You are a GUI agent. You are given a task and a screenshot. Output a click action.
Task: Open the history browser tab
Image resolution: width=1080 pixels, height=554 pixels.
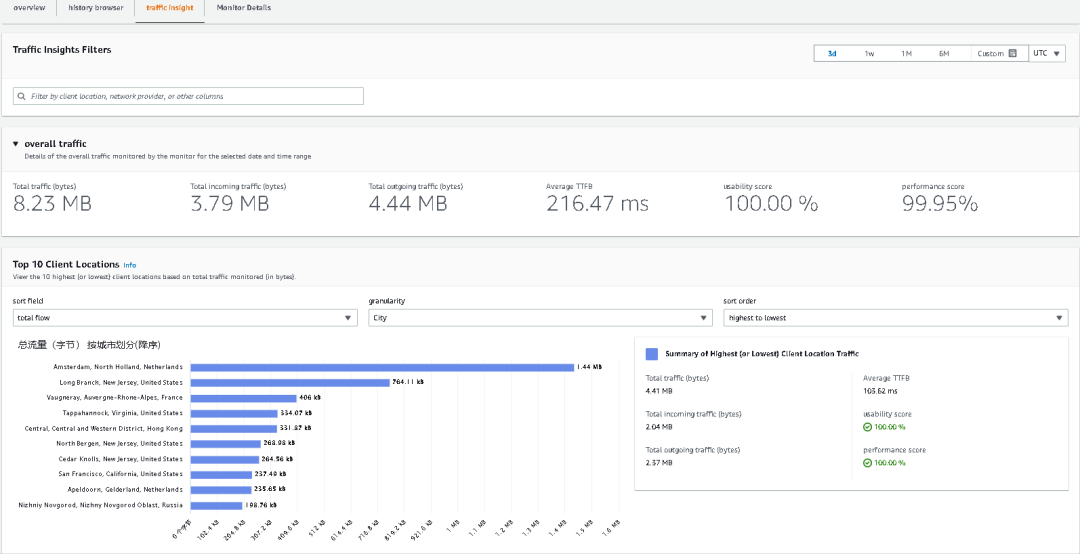(x=96, y=8)
